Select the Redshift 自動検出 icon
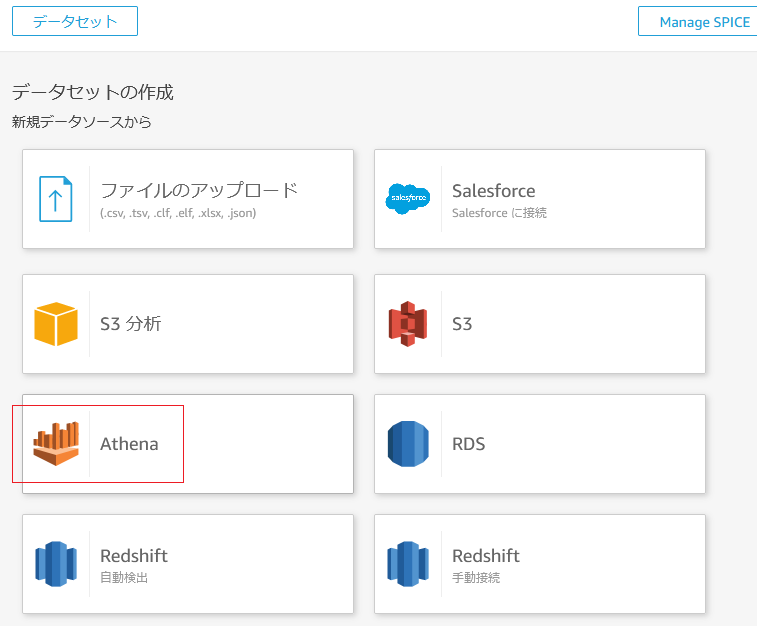 tap(56, 563)
